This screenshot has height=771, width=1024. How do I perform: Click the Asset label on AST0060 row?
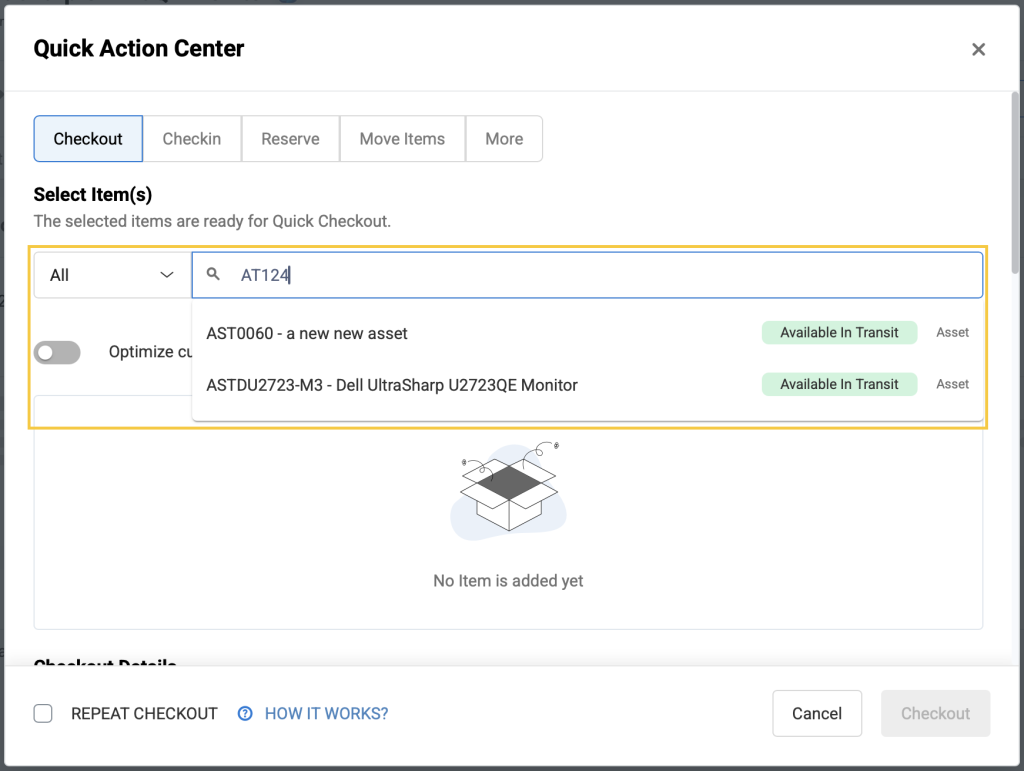point(952,332)
